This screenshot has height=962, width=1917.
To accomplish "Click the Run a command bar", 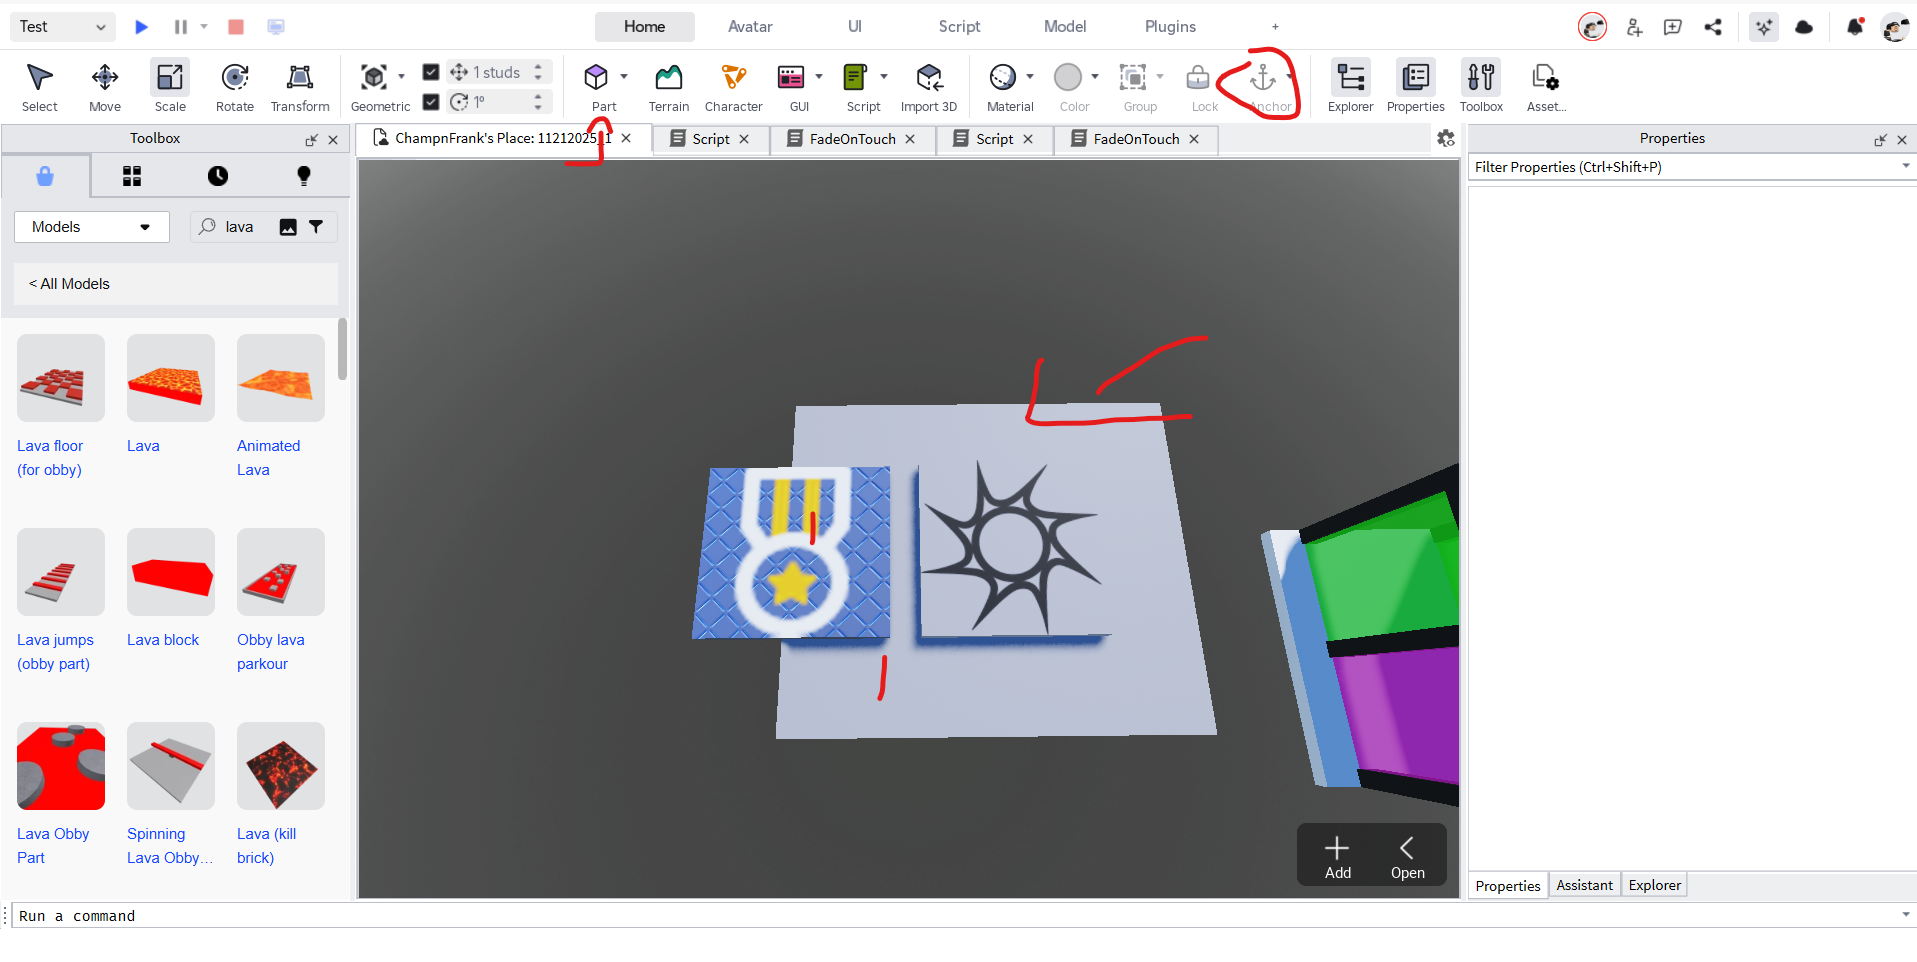I will coord(957,915).
